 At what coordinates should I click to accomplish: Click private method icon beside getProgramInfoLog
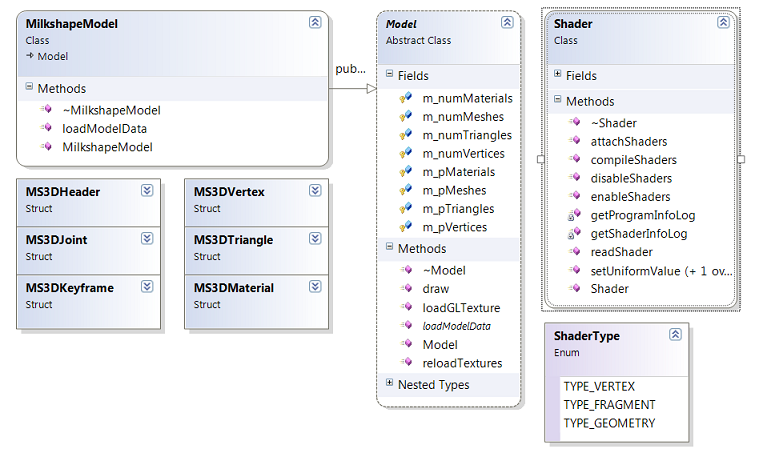tap(575, 214)
